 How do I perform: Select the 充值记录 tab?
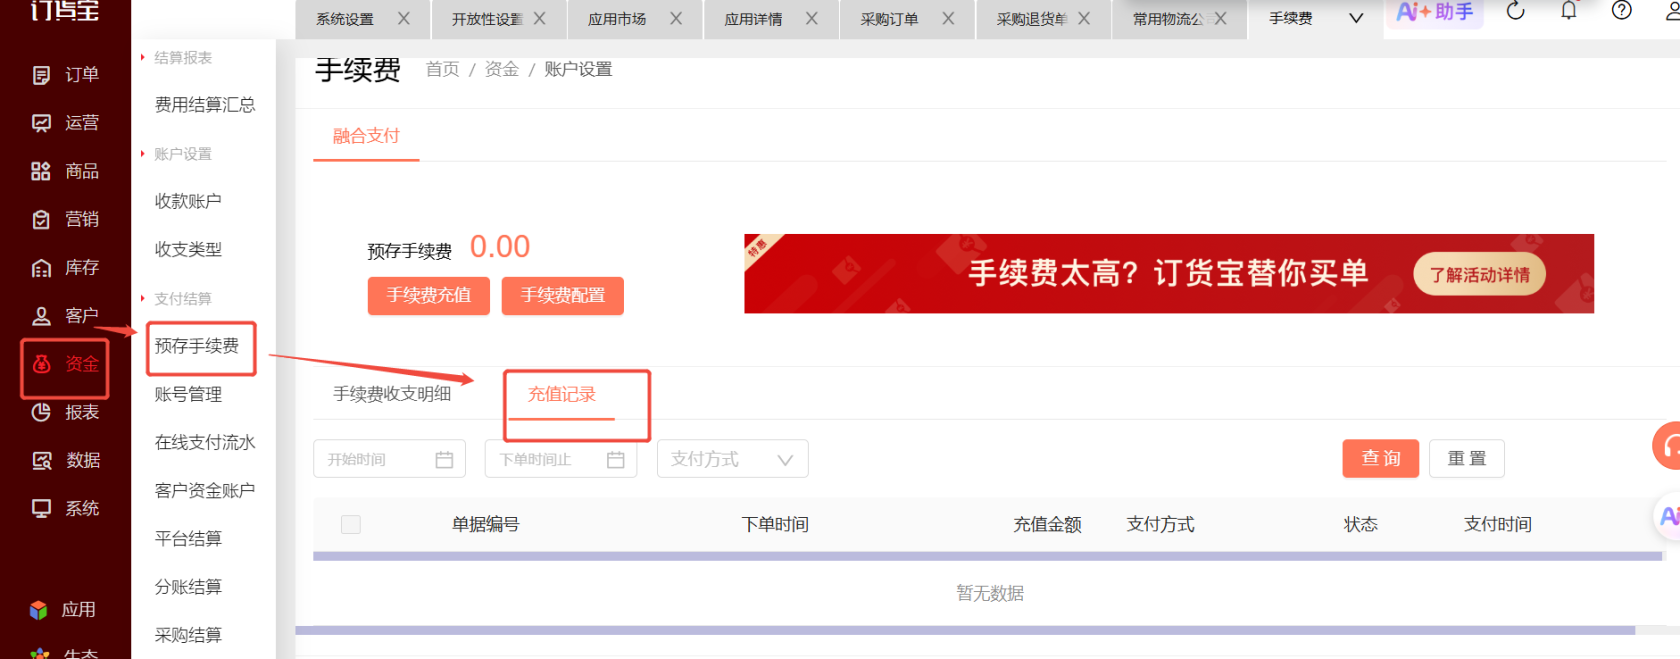[x=562, y=394]
